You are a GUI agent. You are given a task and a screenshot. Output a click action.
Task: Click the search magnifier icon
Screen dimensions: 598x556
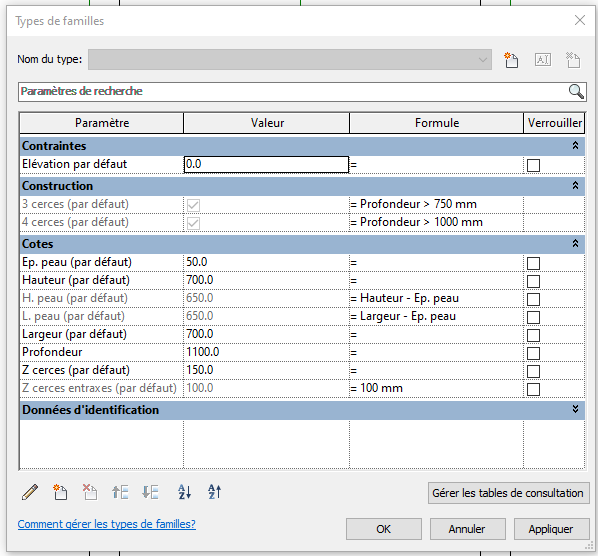[x=576, y=92]
